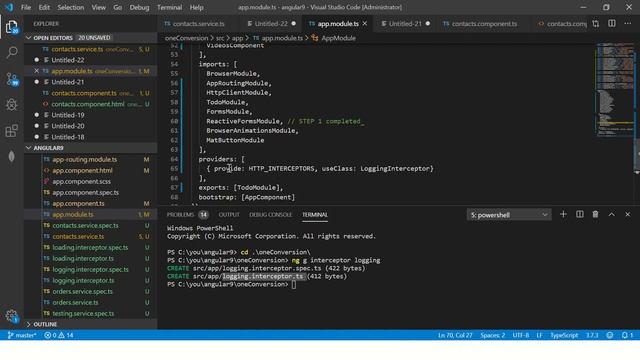Open the Help menu
The width and height of the screenshot is (640, 360).
196,7
